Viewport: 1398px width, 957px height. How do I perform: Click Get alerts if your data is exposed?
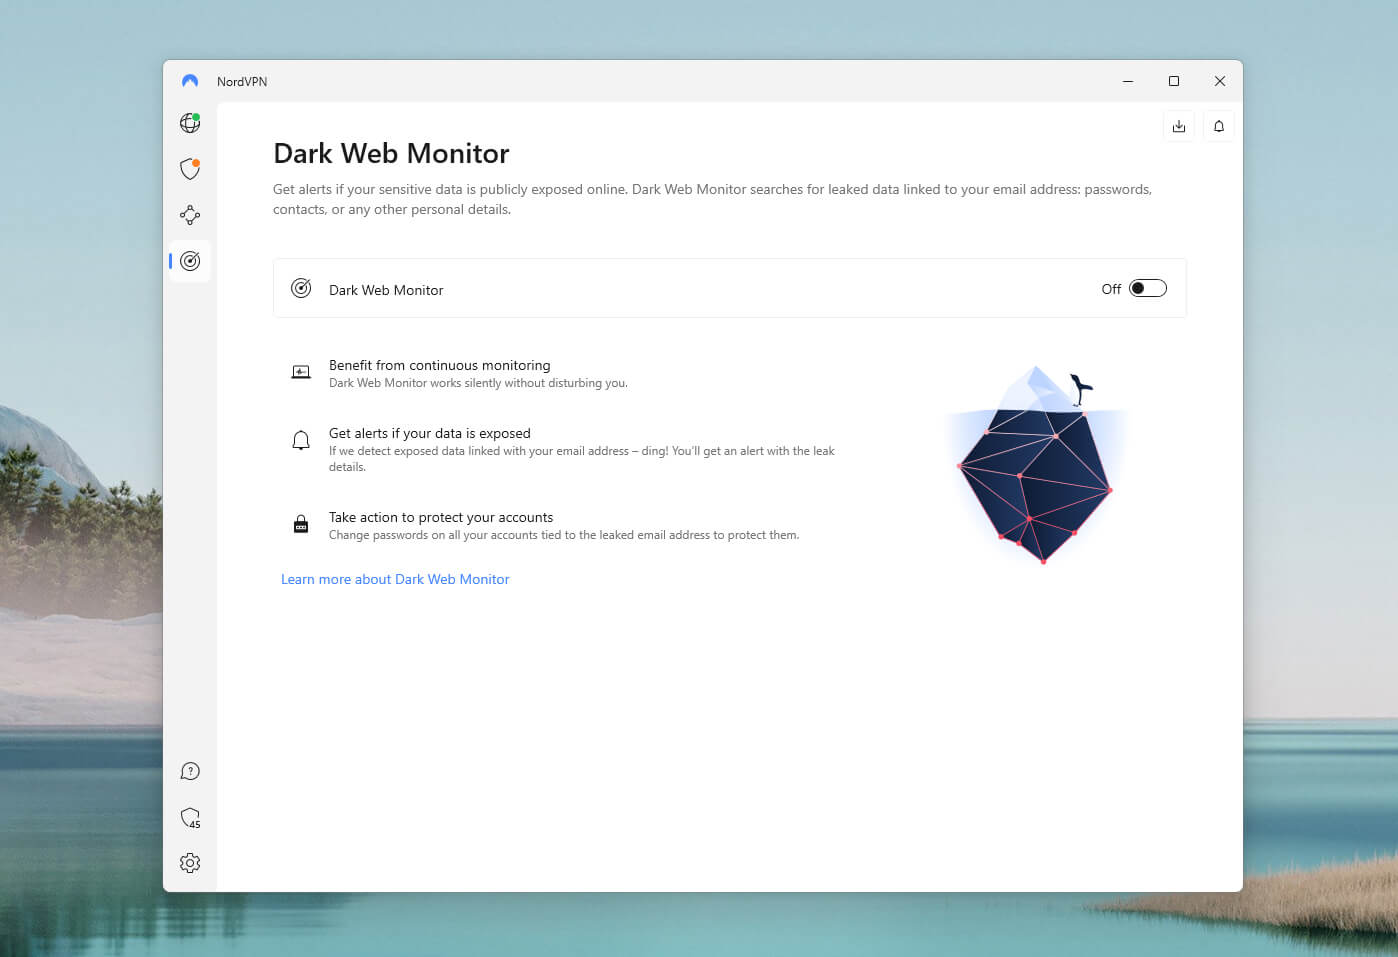(x=430, y=433)
